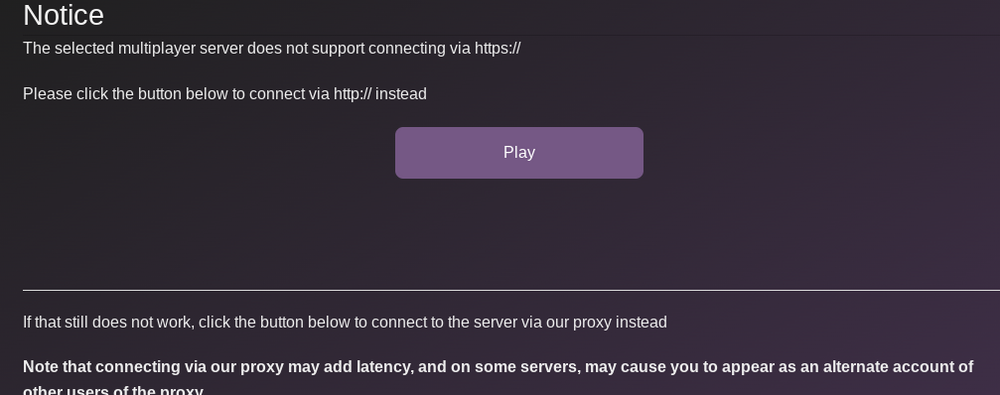Viewport: 1000px width, 395px height.
Task: Click the cut-off "other users of the proxy" line
Action: tap(114, 391)
